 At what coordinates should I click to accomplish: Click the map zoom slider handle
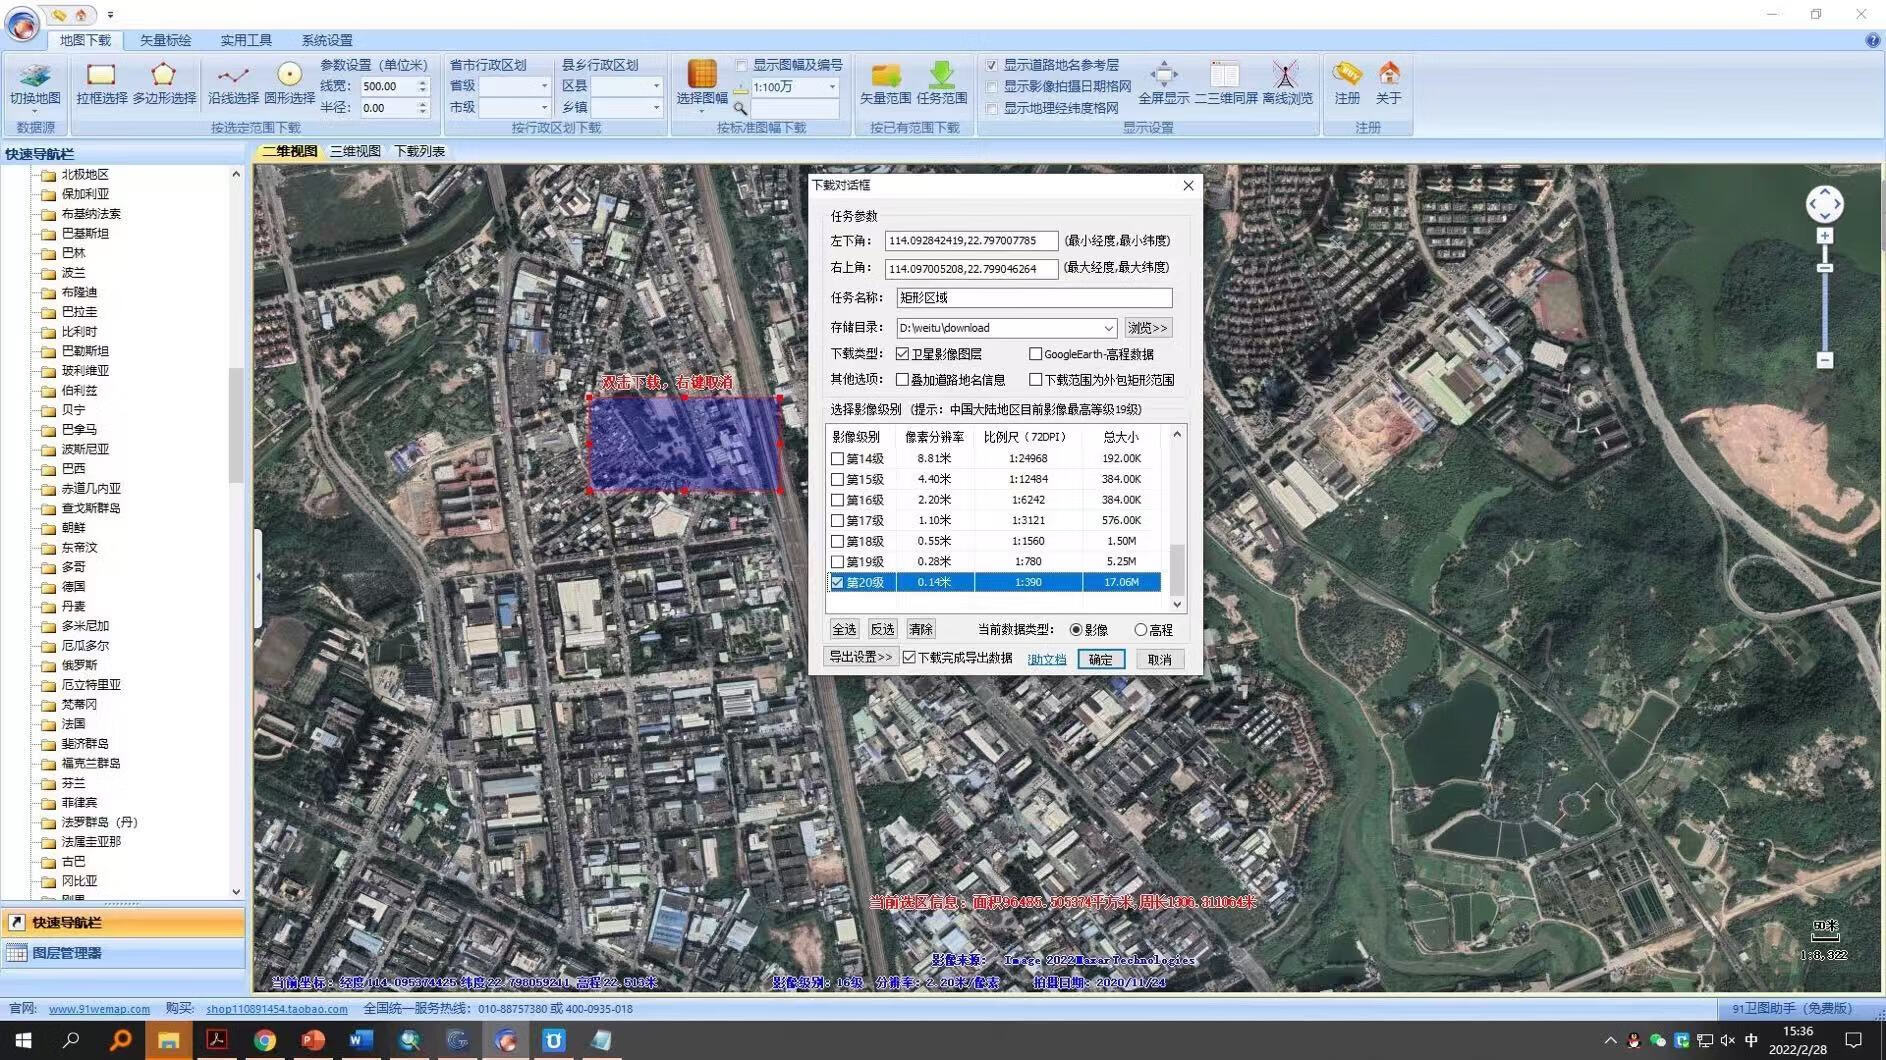(1824, 268)
